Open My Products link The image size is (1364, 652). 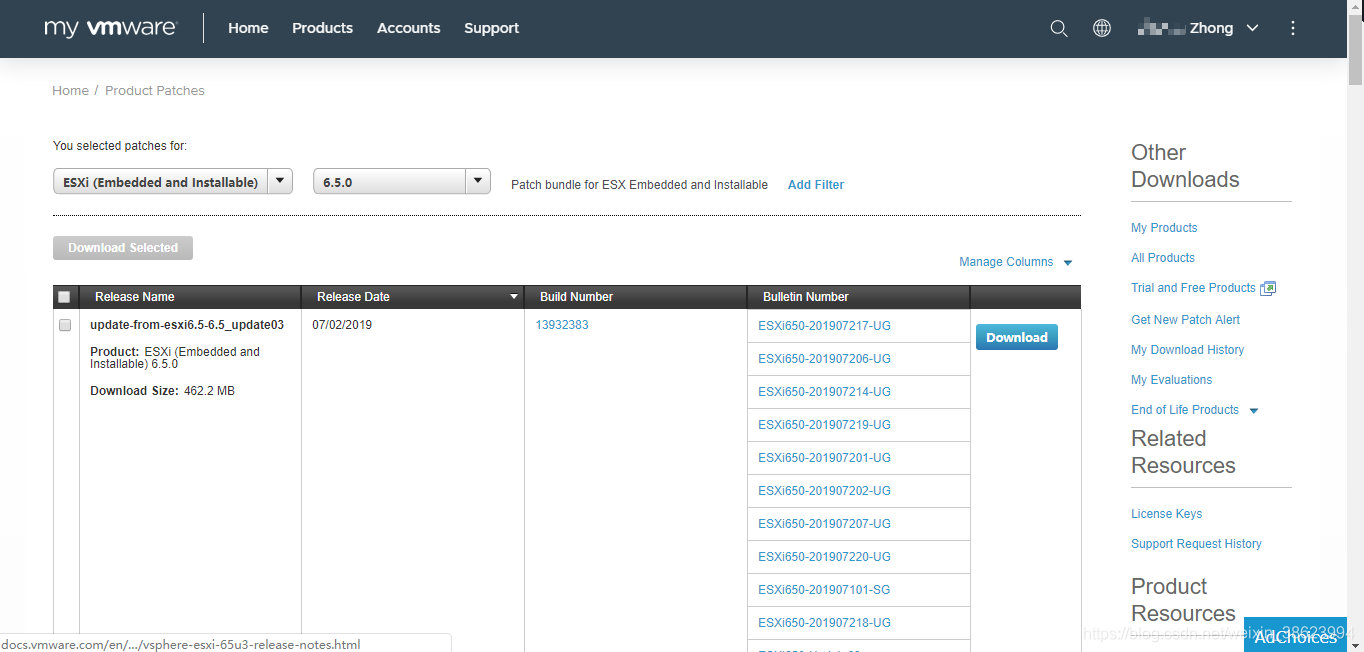tap(1164, 228)
